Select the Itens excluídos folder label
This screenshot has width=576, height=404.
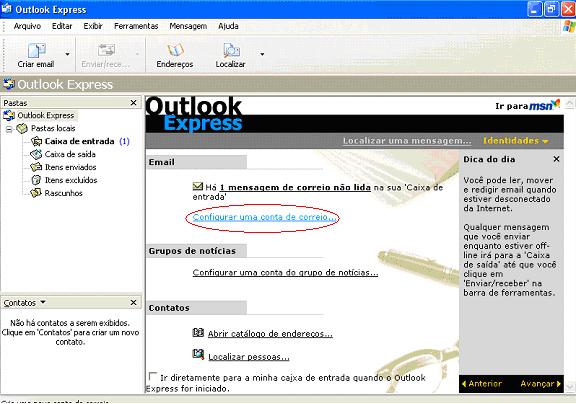(71, 180)
